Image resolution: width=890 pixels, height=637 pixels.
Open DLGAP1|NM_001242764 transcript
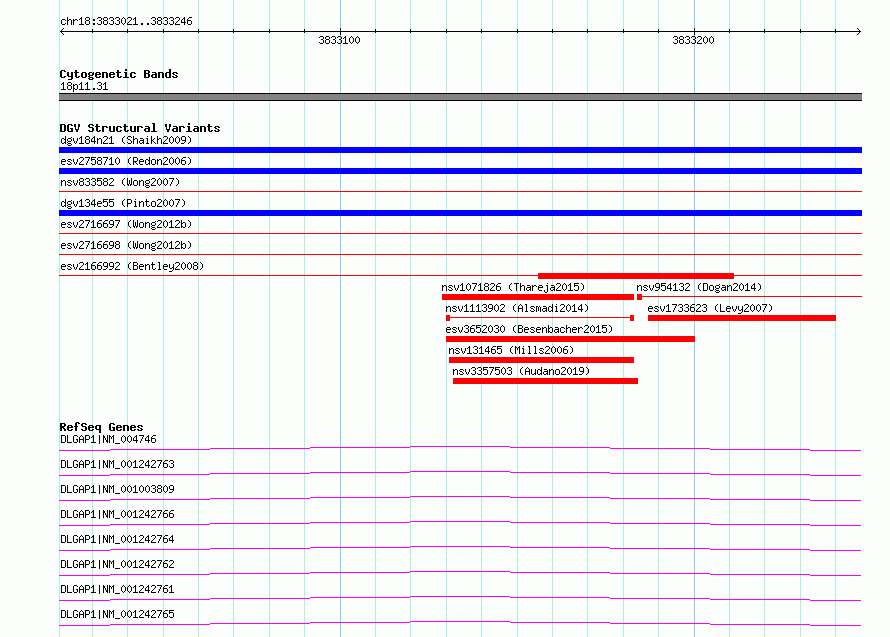coord(117,539)
